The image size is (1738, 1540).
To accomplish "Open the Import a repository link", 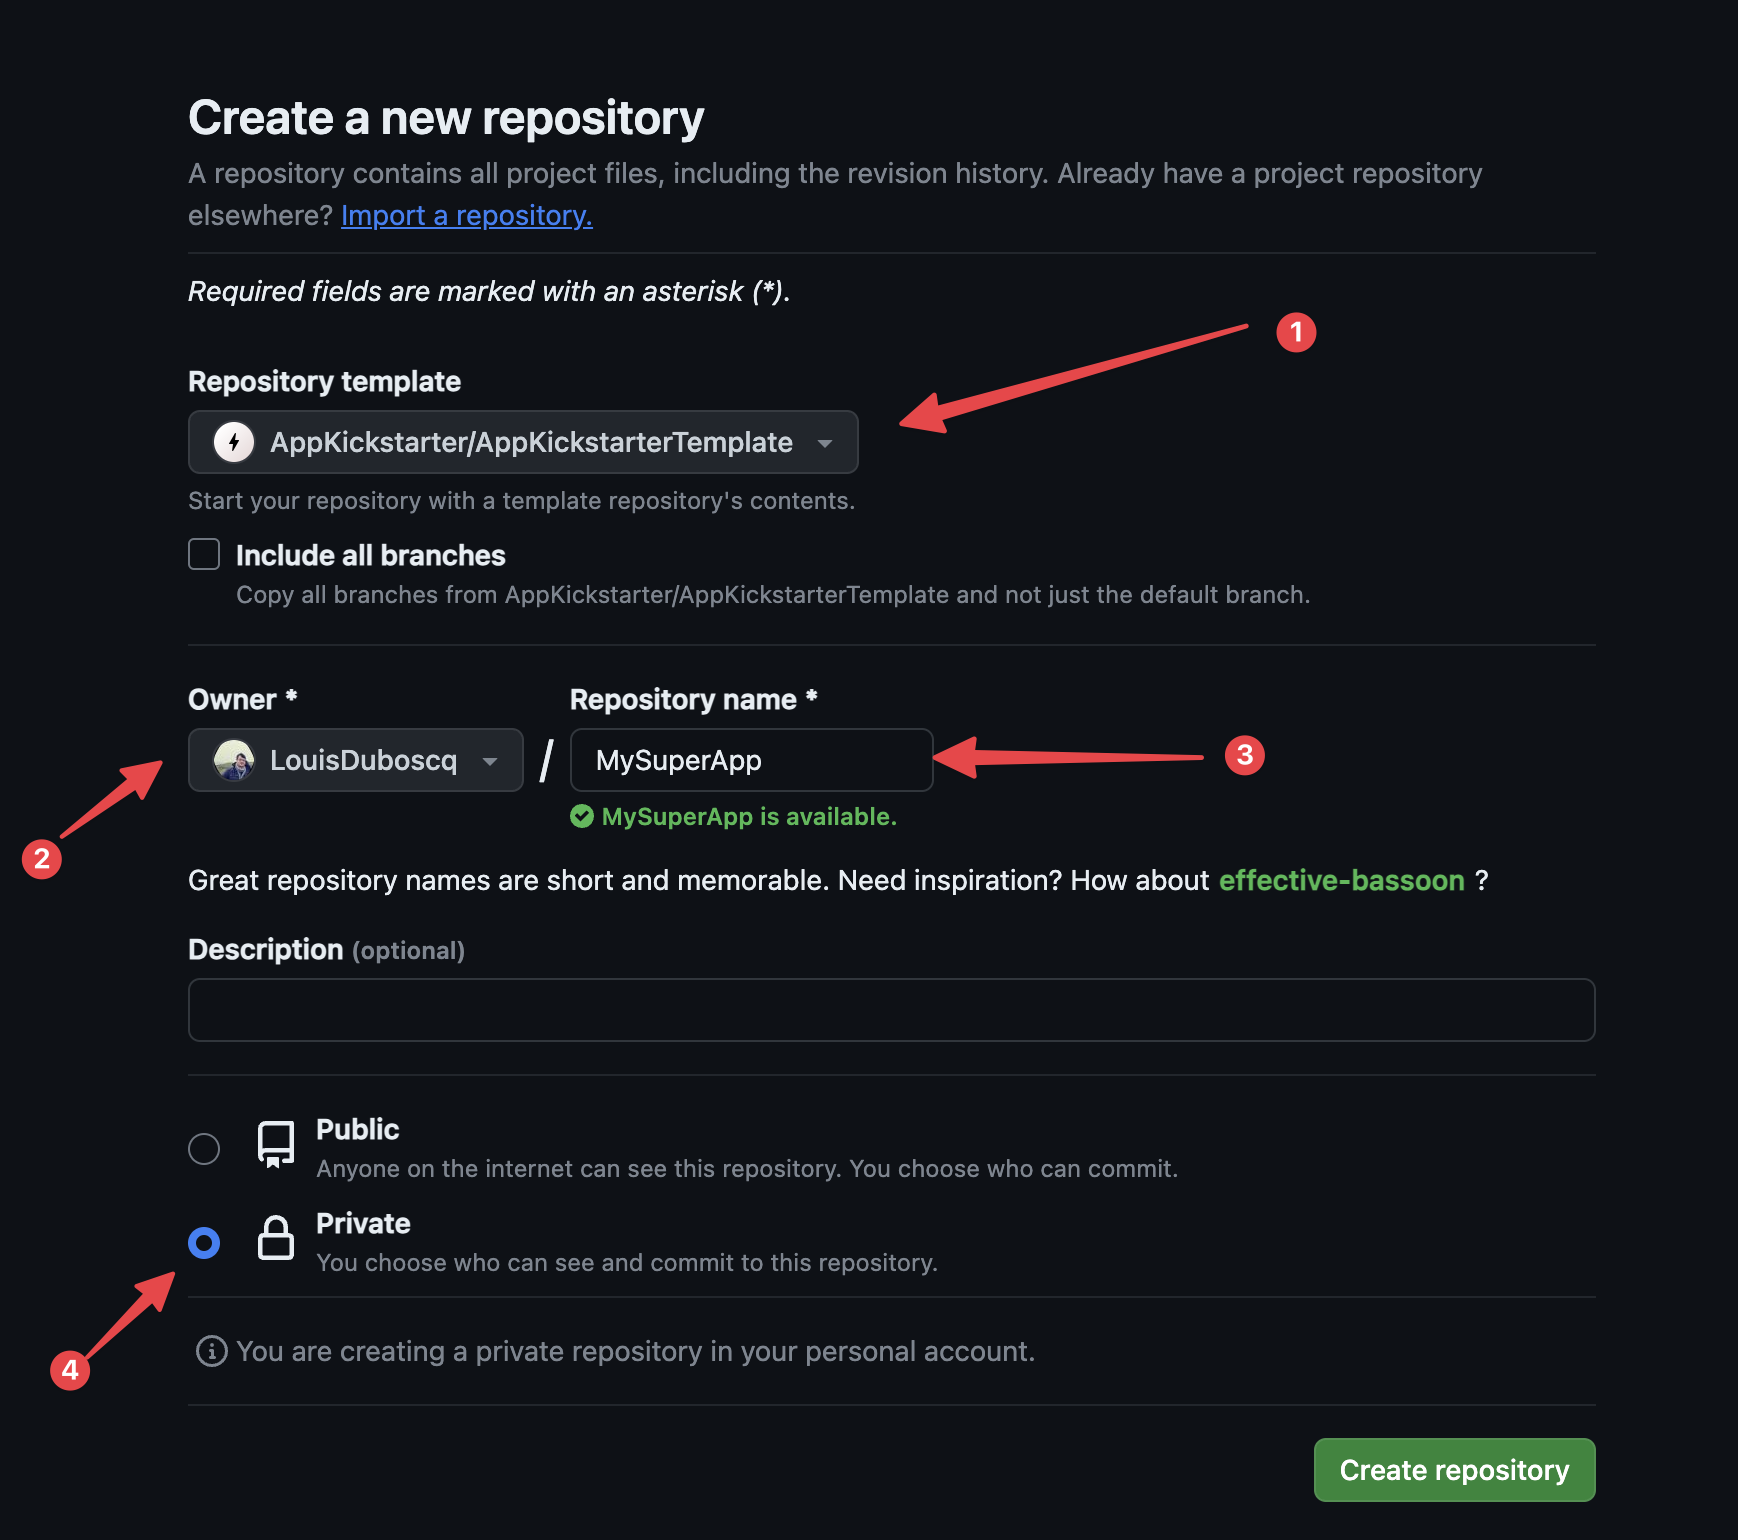I will 466,216.
